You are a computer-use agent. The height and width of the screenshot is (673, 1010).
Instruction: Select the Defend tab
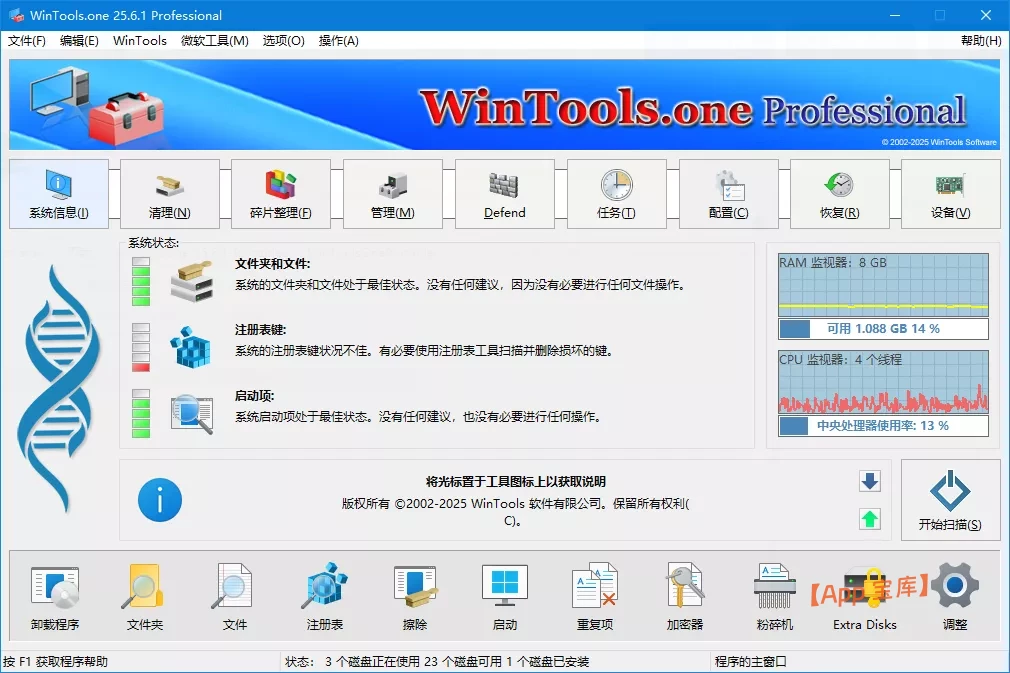click(504, 194)
